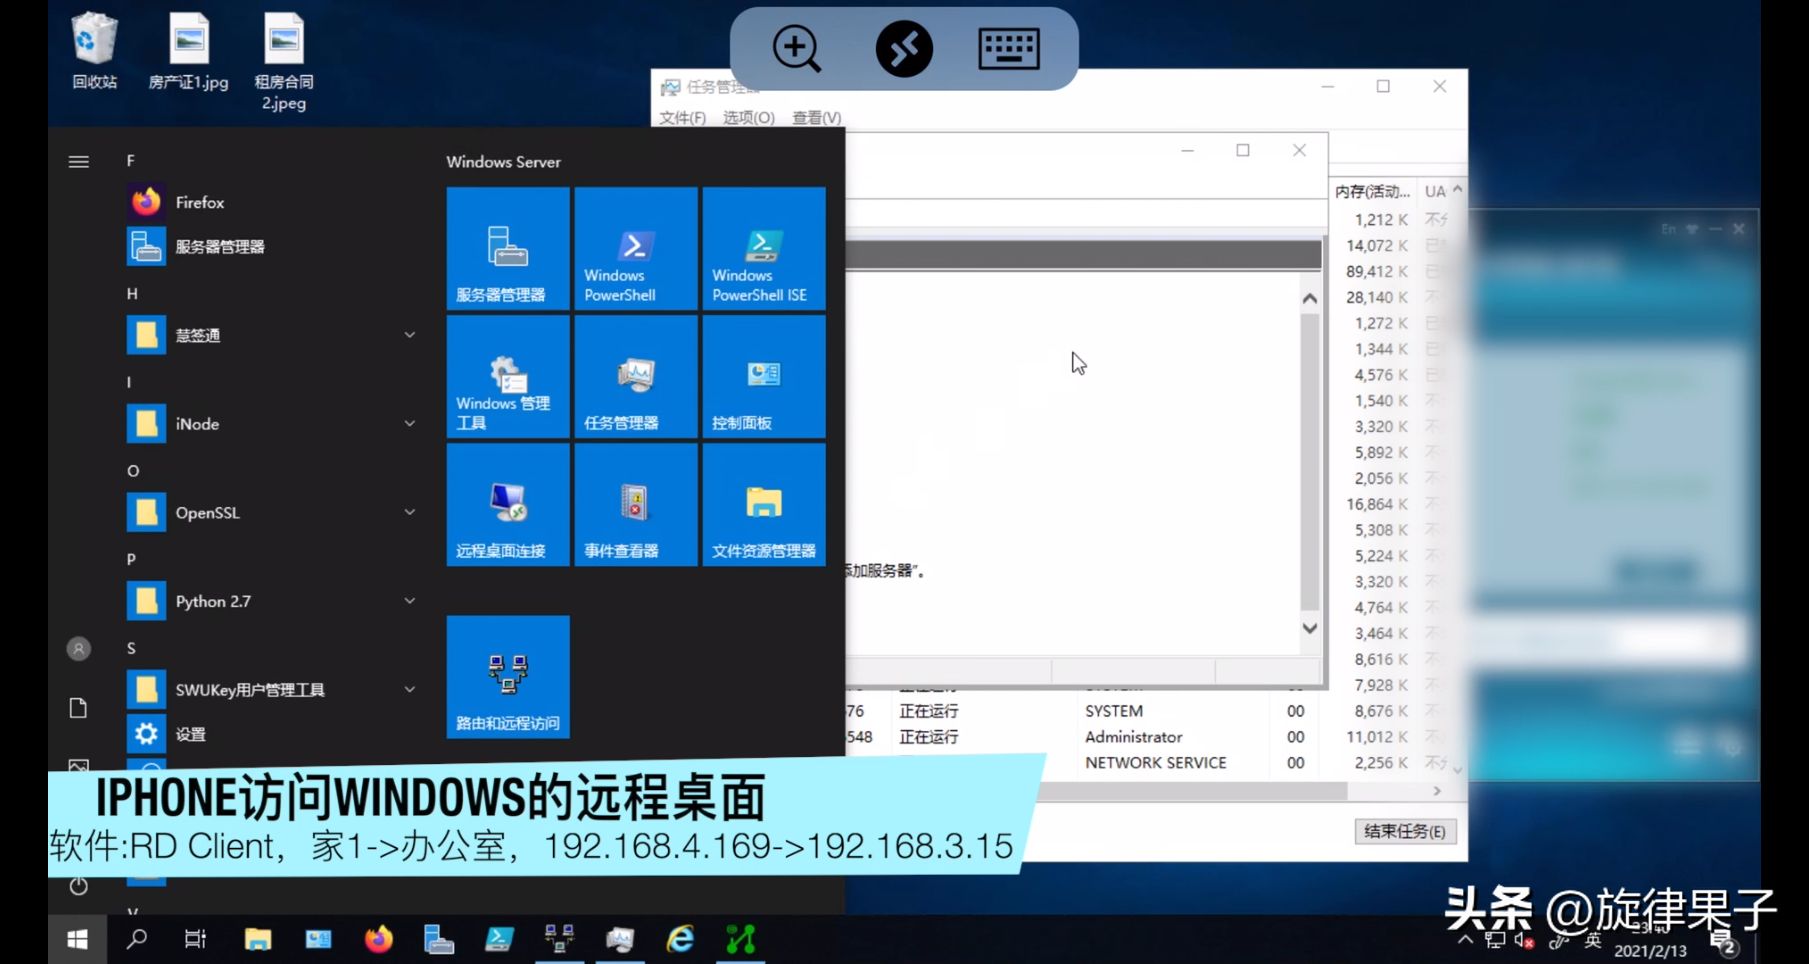Click the 11,012 K memory value
The image size is (1809, 964).
tap(1376, 737)
